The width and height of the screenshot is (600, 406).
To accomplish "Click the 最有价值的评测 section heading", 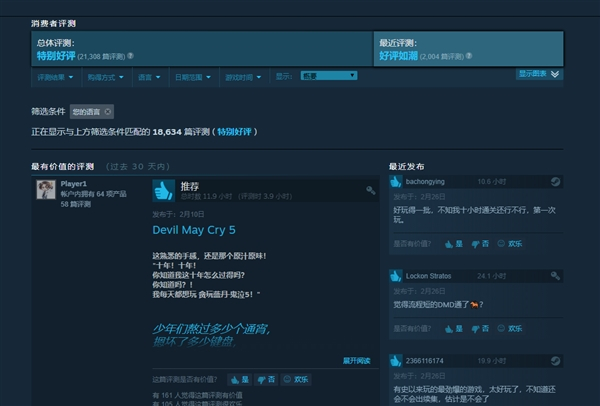I will (62, 166).
